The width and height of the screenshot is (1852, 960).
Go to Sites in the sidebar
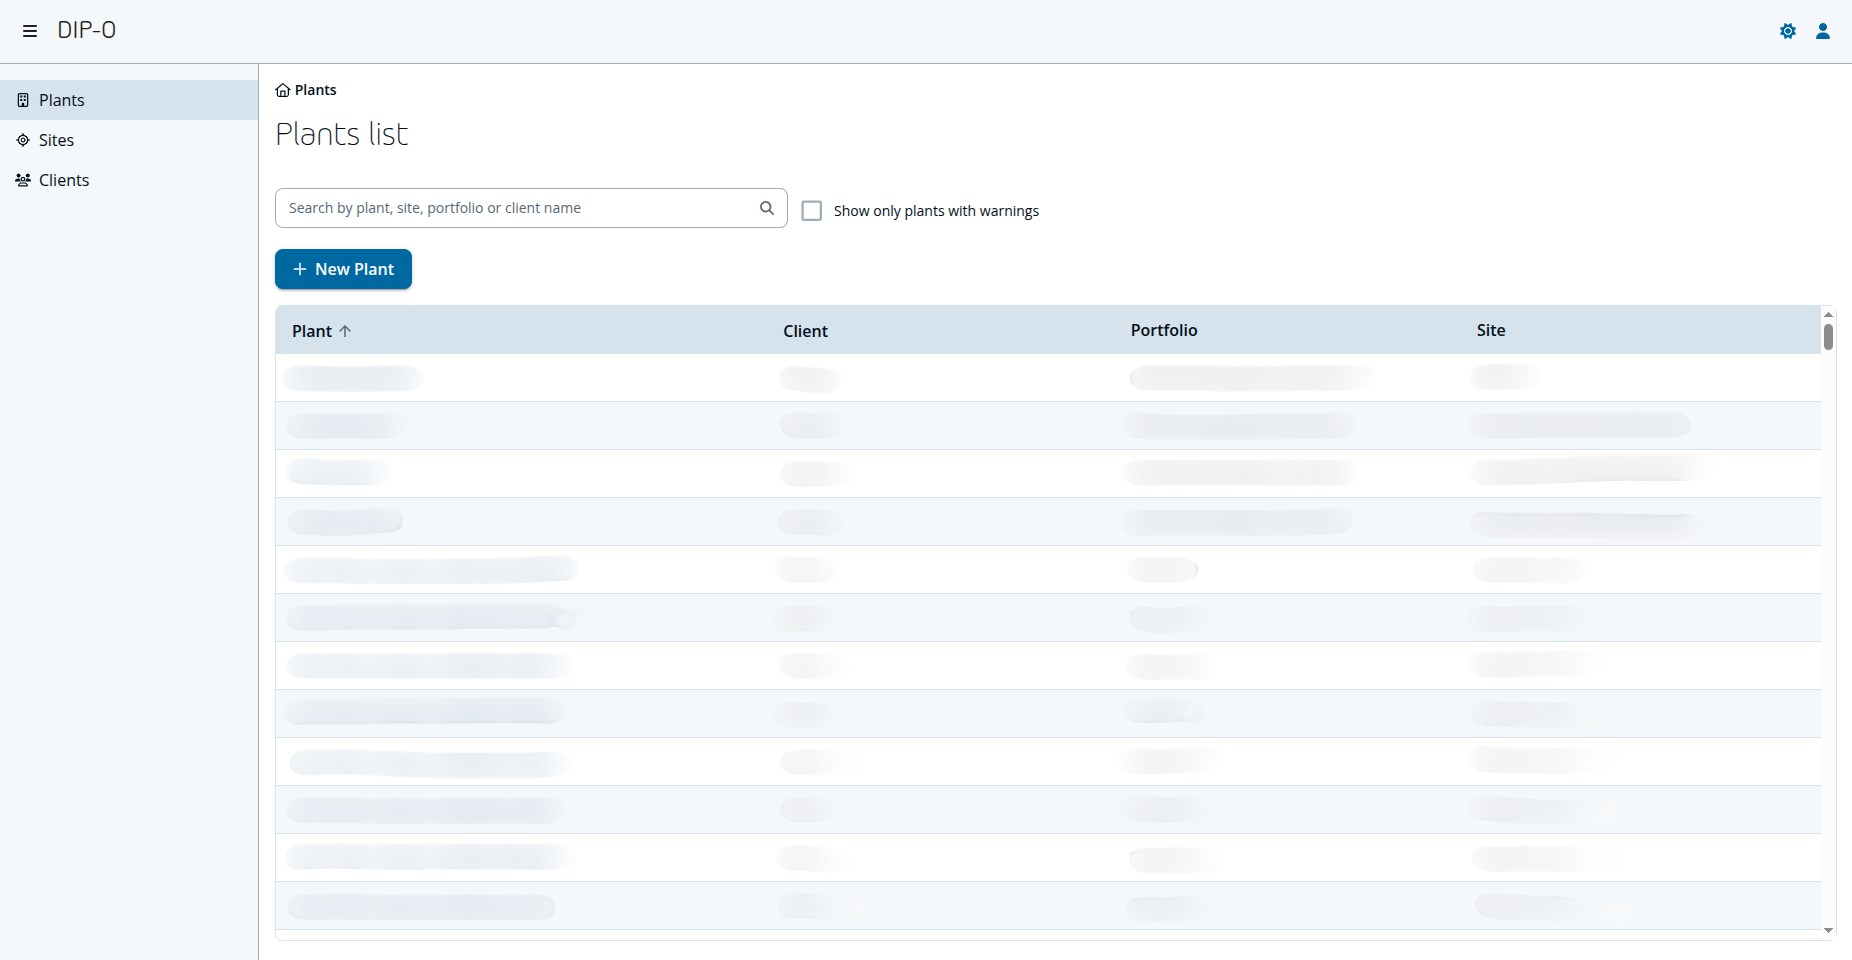coord(57,140)
